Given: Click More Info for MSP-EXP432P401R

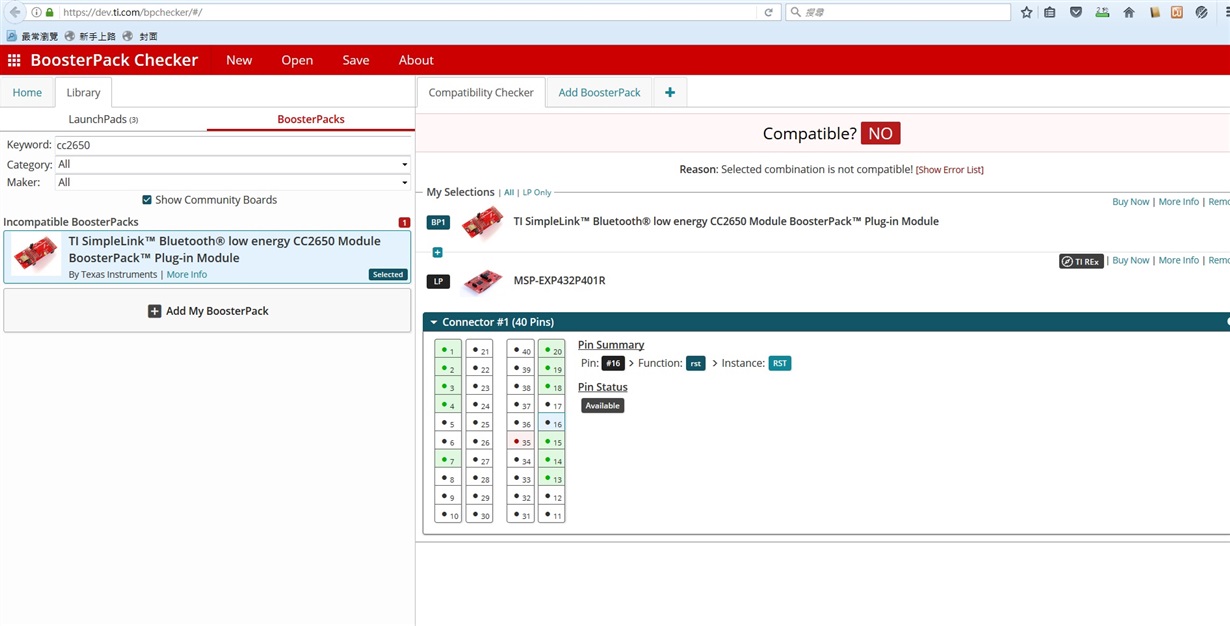Looking at the screenshot, I should [x=1179, y=260].
